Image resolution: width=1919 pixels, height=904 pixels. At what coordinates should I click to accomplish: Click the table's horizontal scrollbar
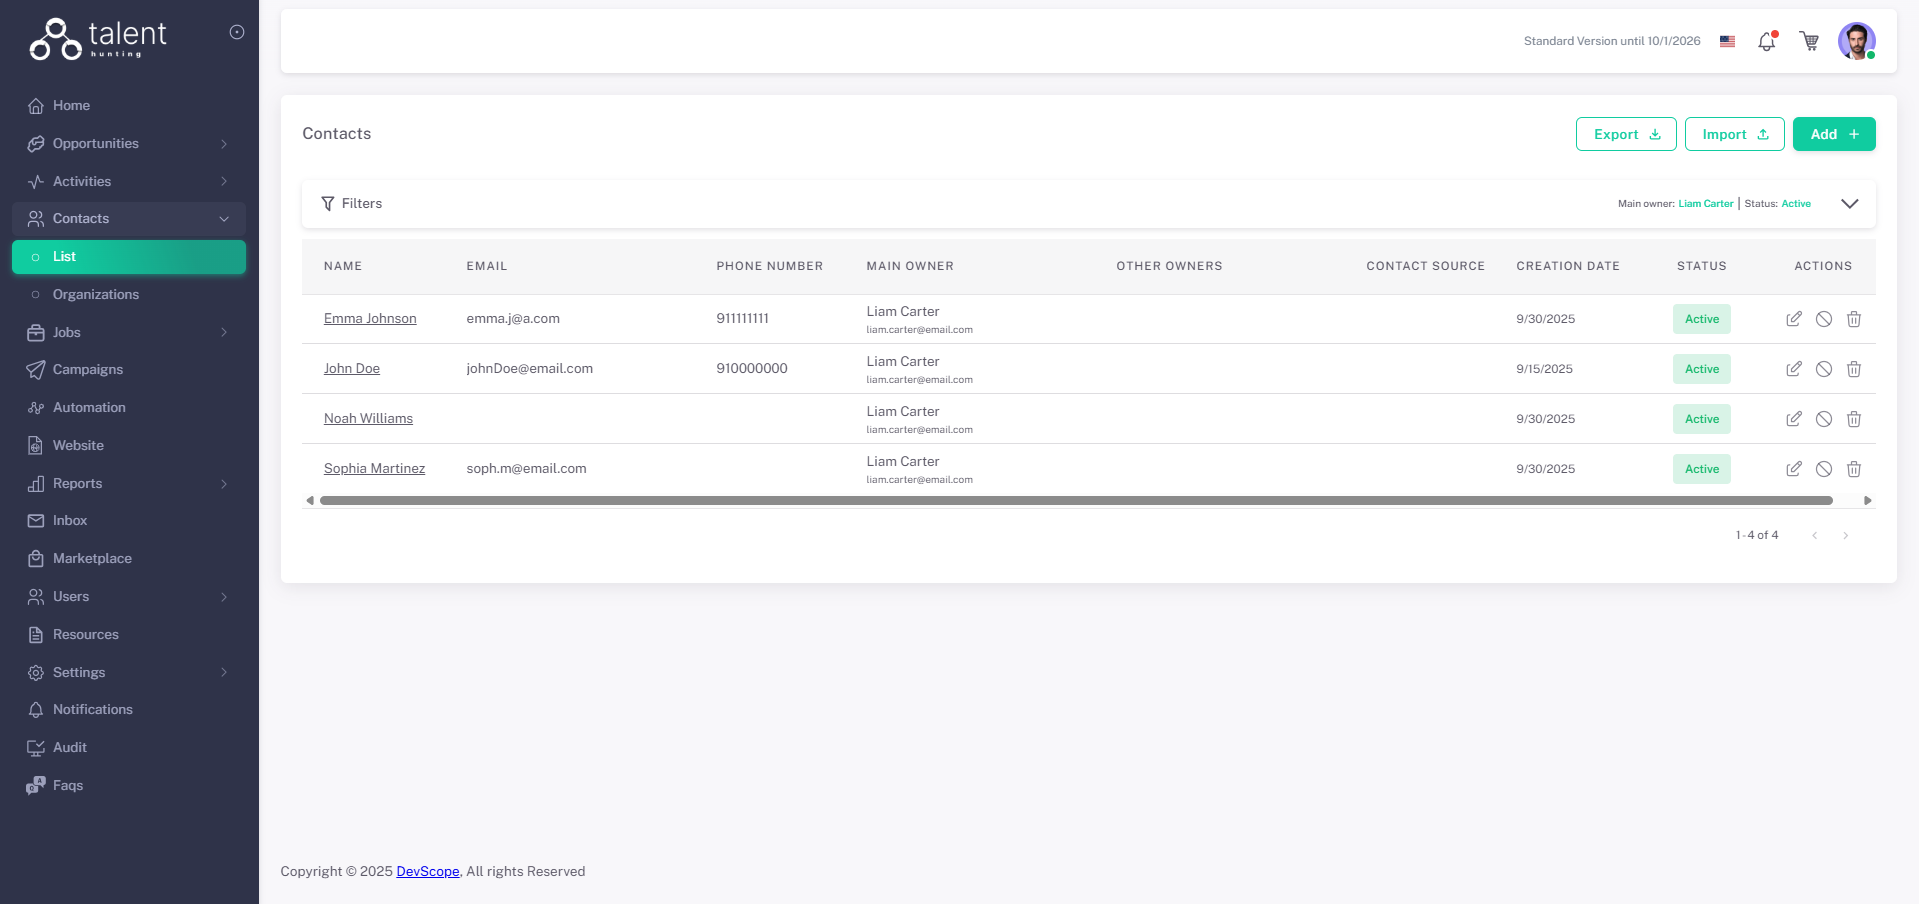tap(1075, 500)
